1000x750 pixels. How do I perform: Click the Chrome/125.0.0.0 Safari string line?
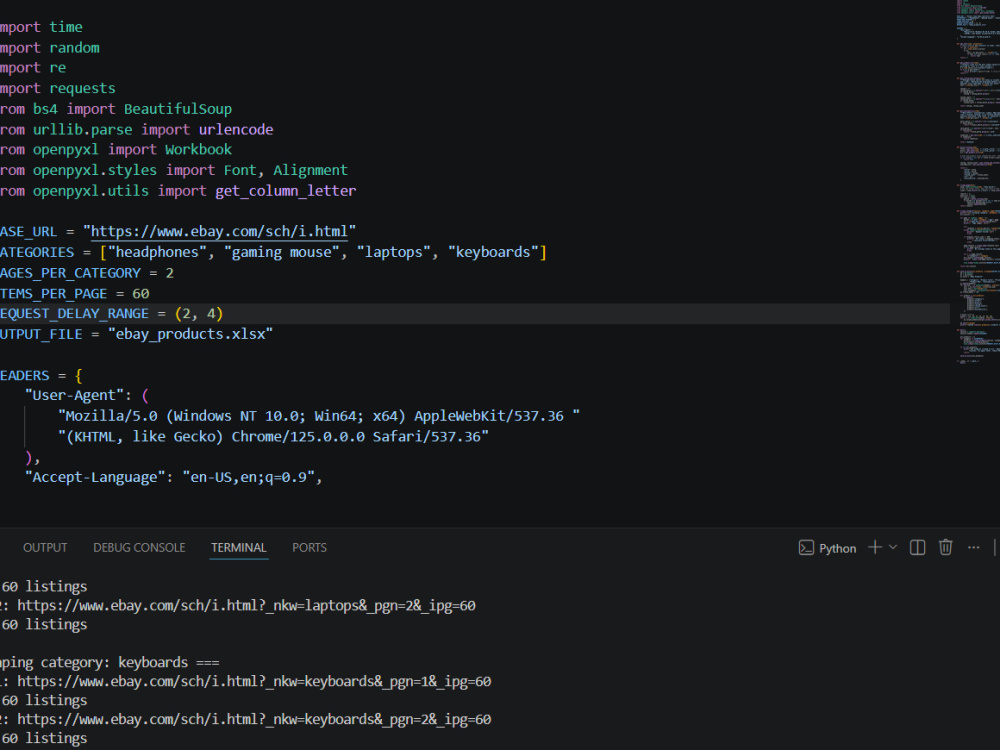(x=274, y=437)
